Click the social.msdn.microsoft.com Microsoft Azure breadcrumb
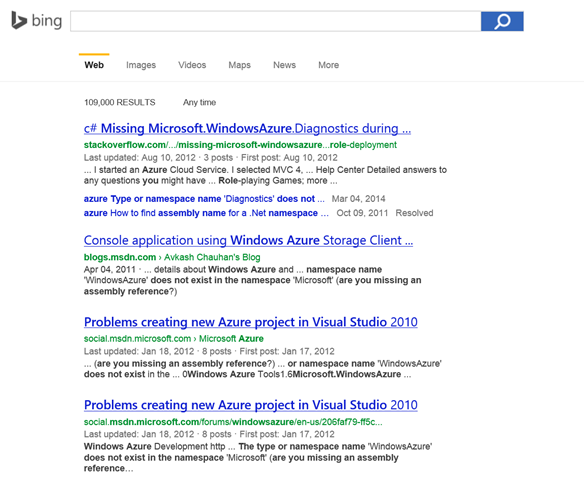This screenshot has height=480, width=584. 174,339
